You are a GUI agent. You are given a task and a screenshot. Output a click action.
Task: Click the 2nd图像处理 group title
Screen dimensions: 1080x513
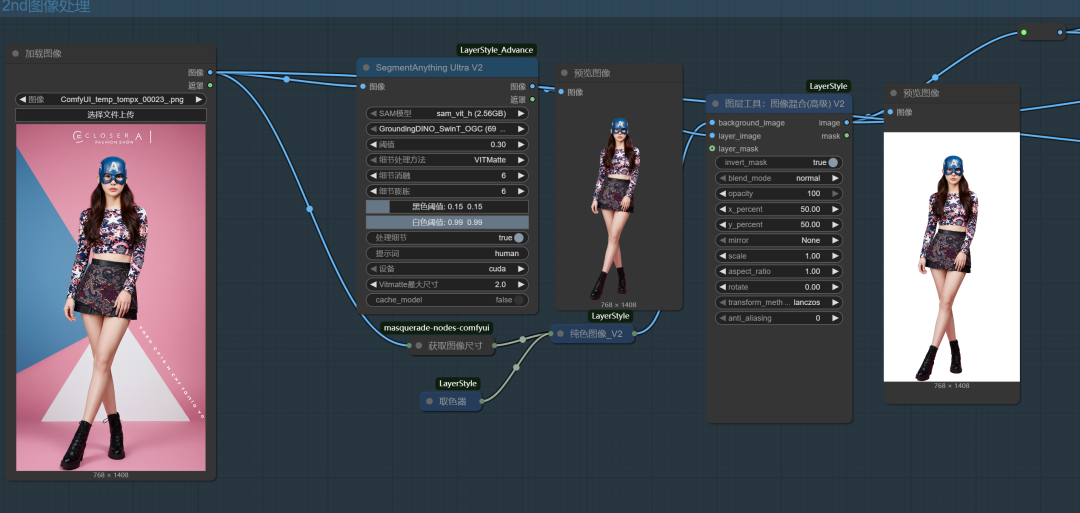45,7
